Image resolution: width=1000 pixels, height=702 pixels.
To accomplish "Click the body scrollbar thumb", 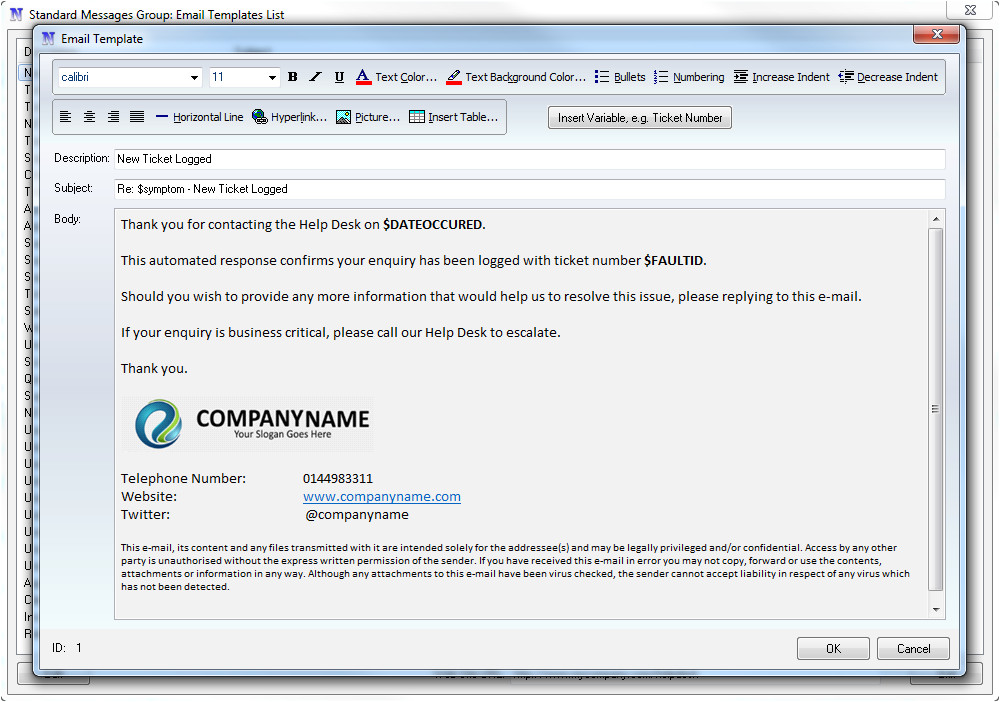I will coord(936,409).
